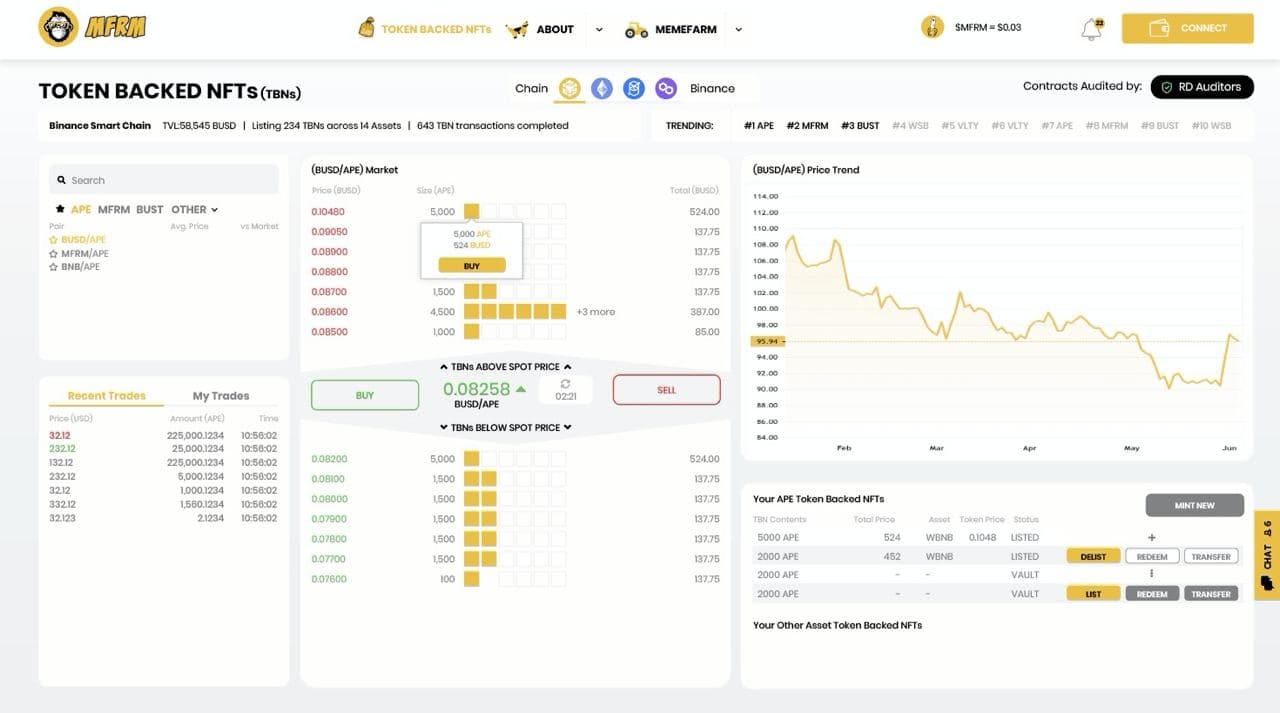Click the RD Auditors badge
This screenshot has width=1280, height=713.
click(x=1201, y=87)
